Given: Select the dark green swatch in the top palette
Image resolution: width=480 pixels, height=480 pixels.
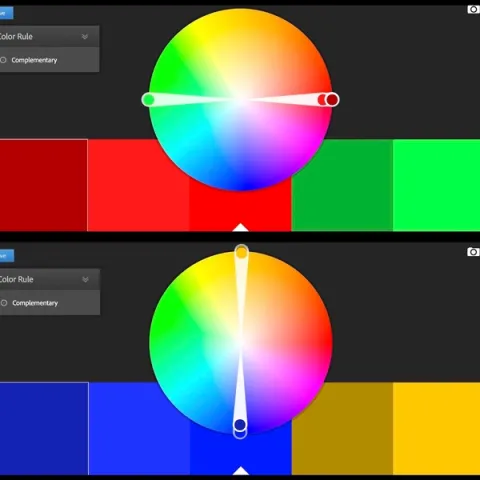Looking at the screenshot, I should coord(342,185).
